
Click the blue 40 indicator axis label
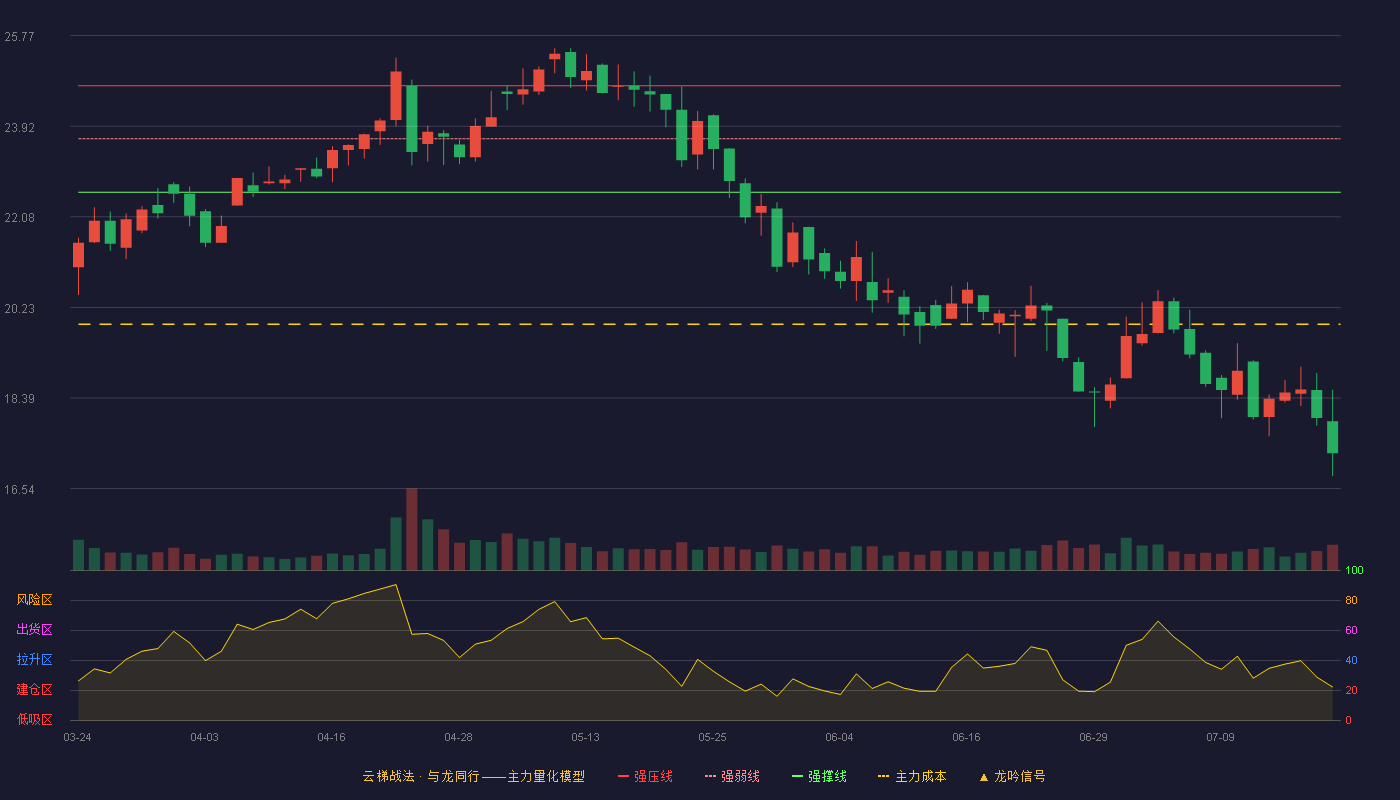point(1351,660)
